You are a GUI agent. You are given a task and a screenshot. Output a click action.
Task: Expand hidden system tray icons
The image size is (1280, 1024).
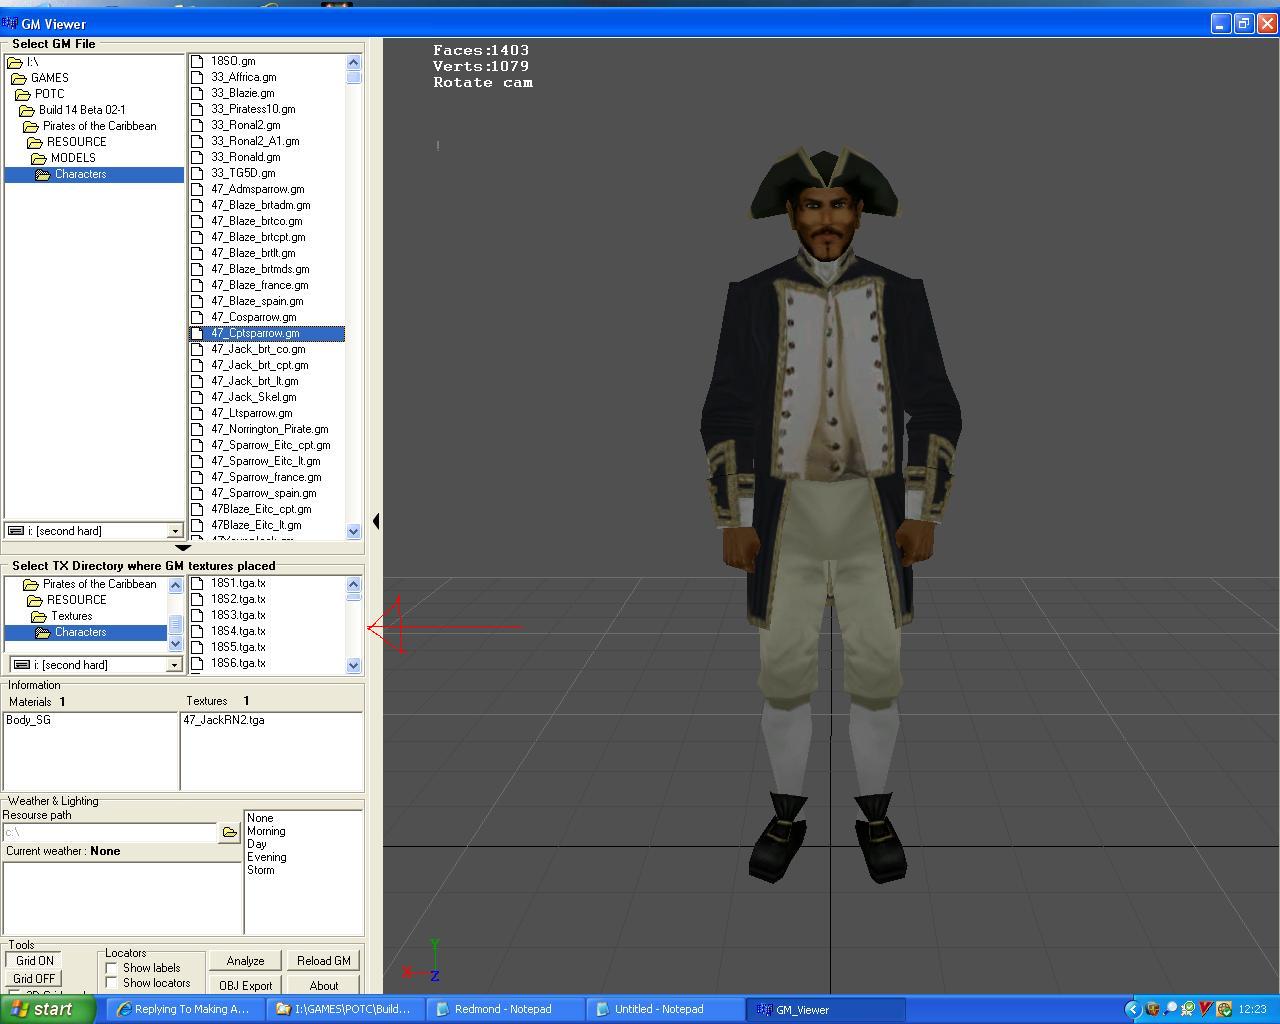pos(1132,1009)
